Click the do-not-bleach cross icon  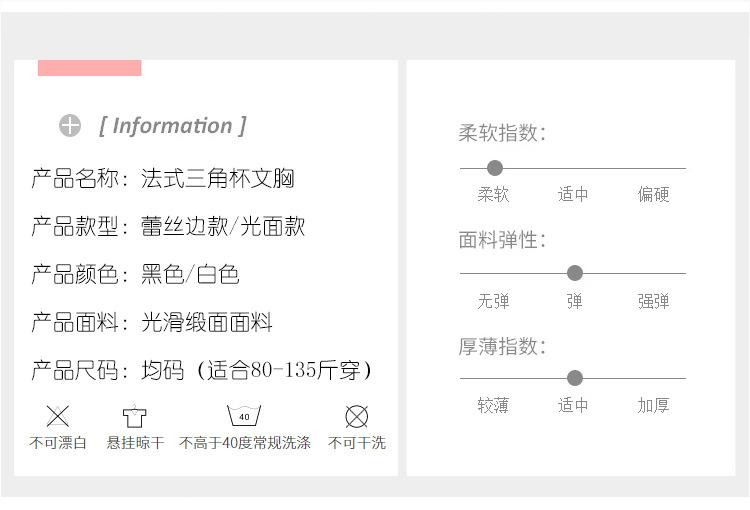click(x=58, y=416)
